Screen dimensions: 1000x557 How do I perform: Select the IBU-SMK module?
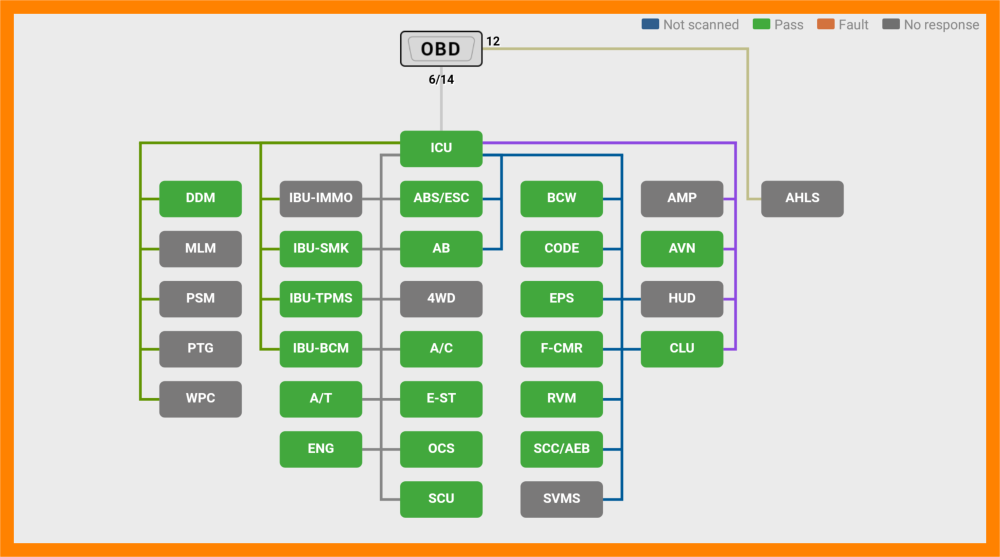321,249
